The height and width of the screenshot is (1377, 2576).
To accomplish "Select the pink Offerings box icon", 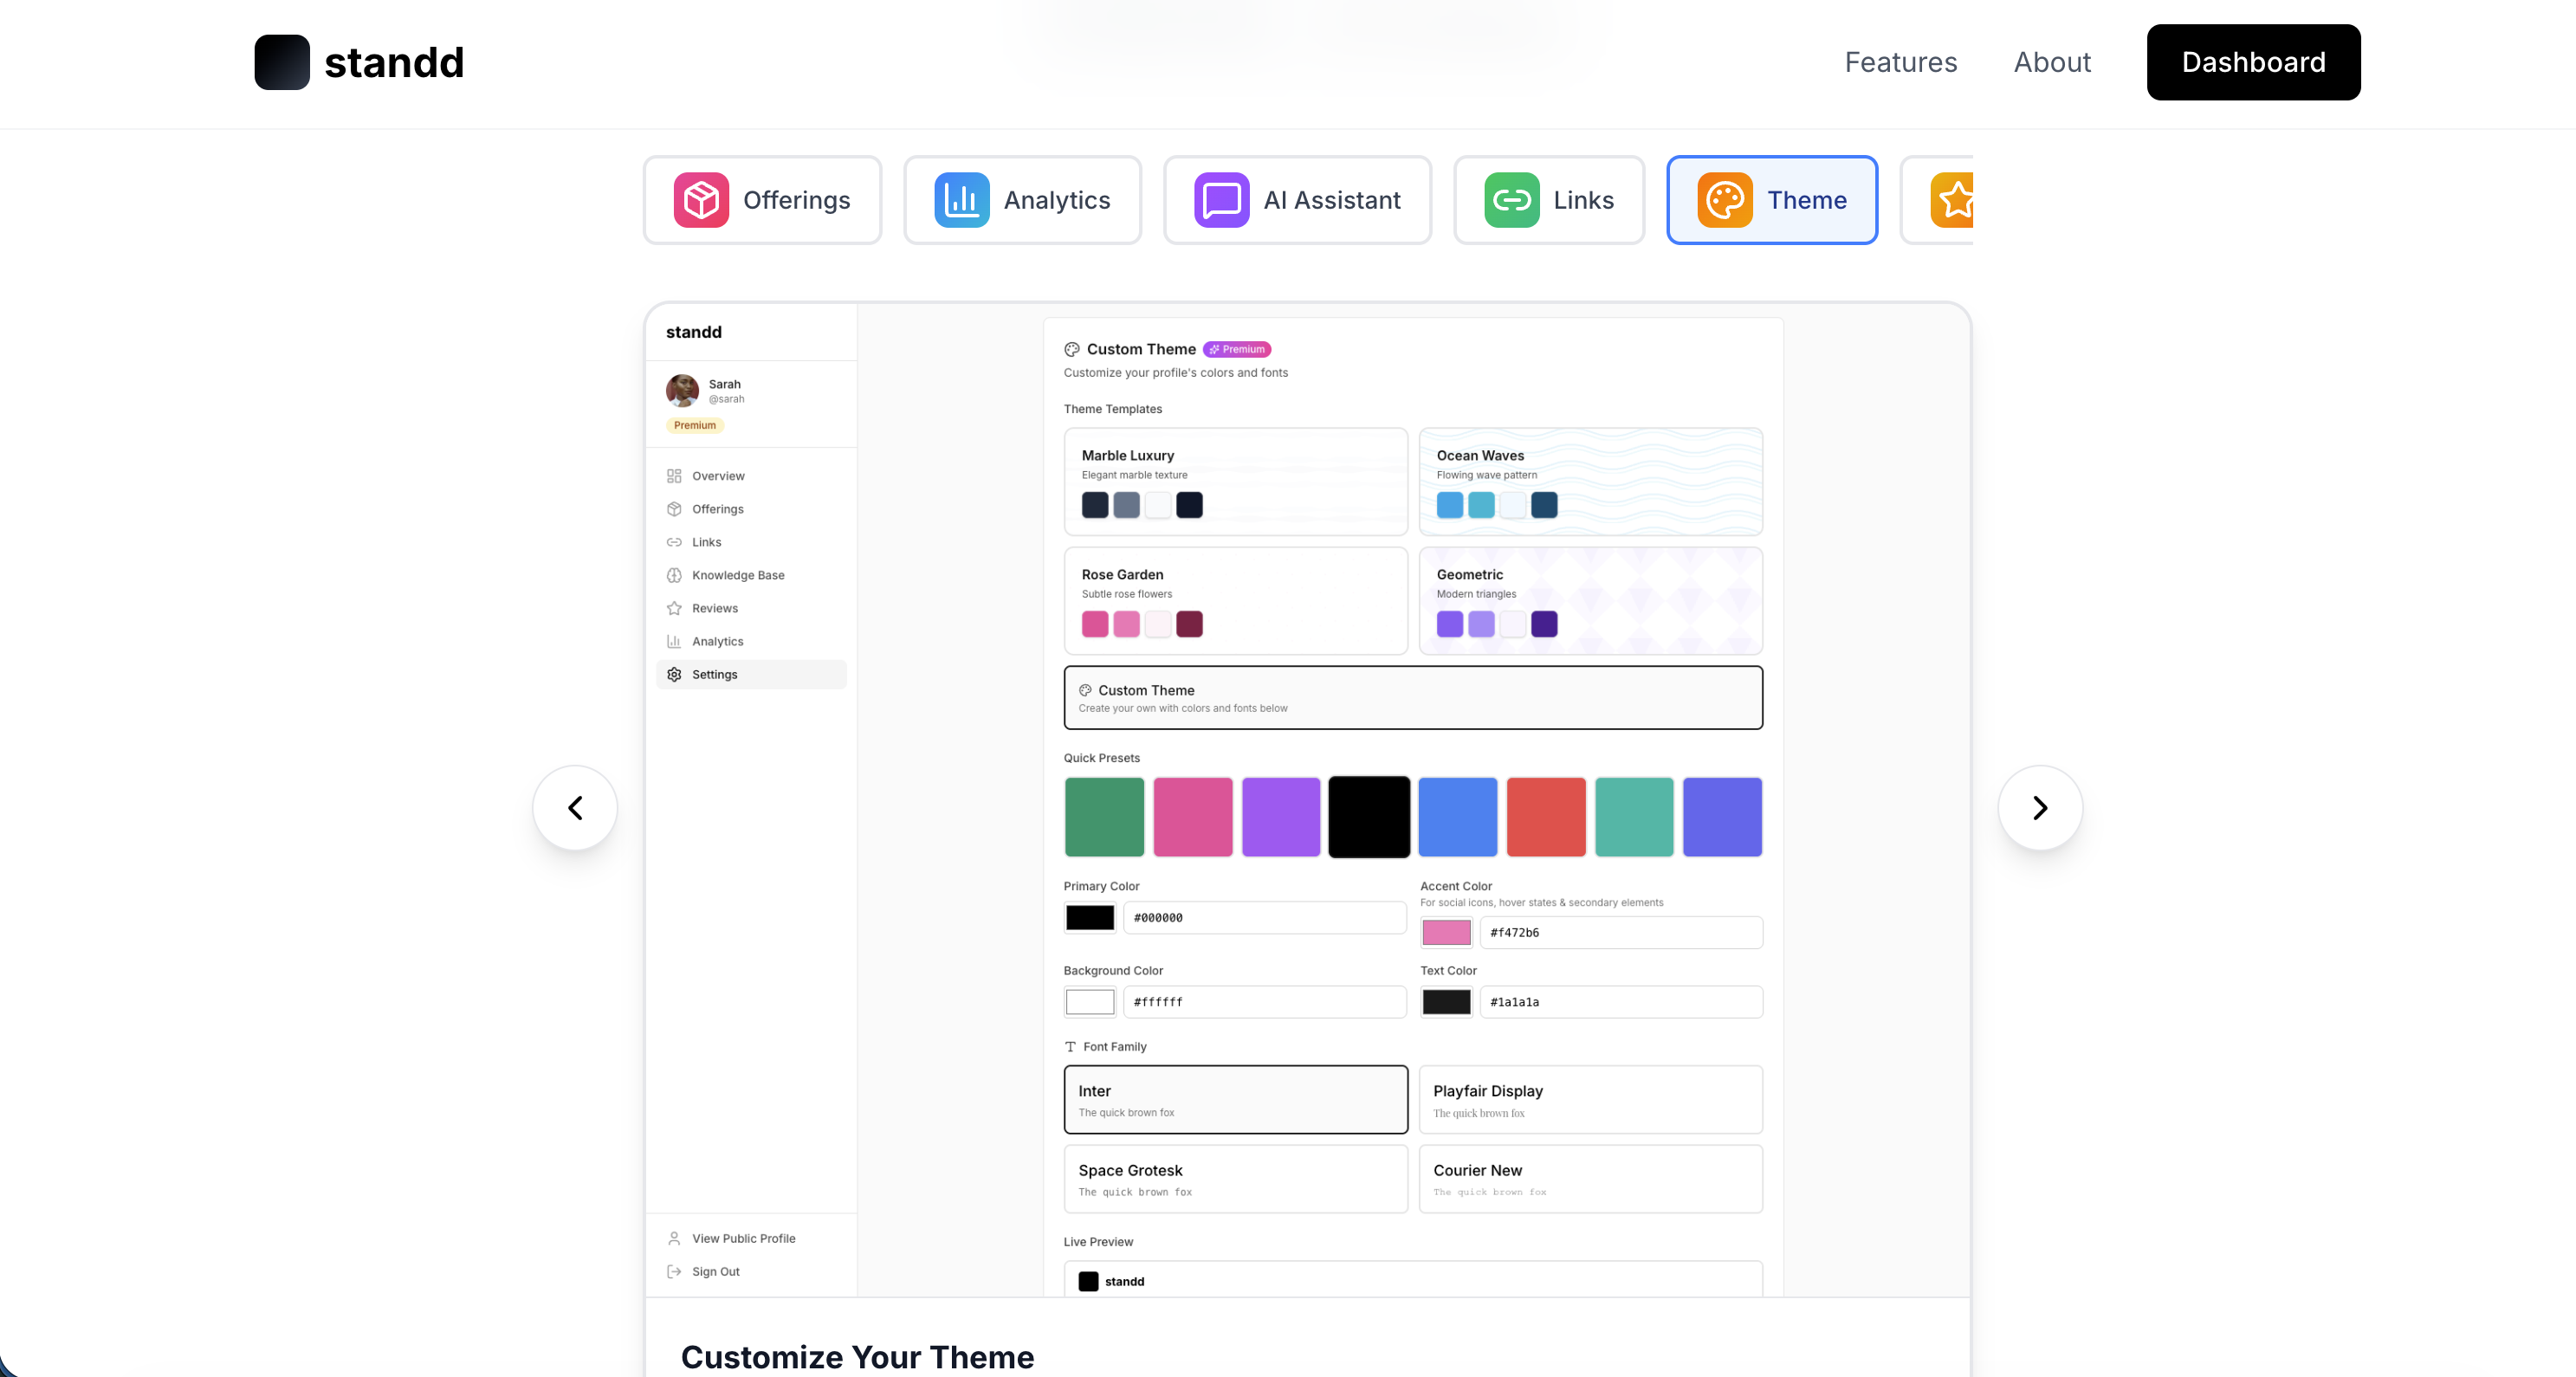I will 700,199.
